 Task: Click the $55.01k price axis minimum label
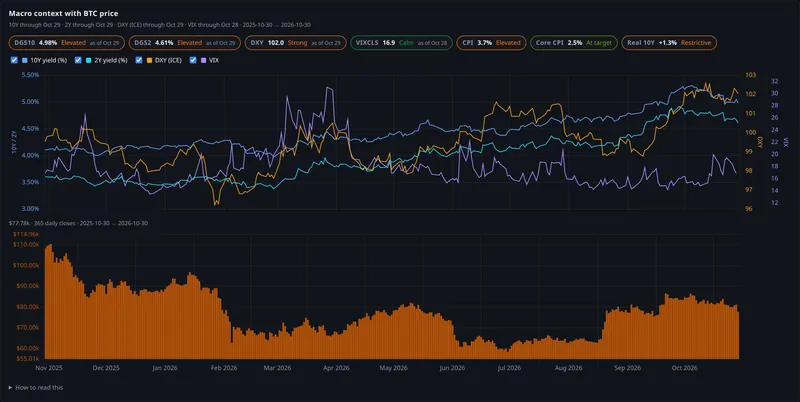[x=28, y=359]
